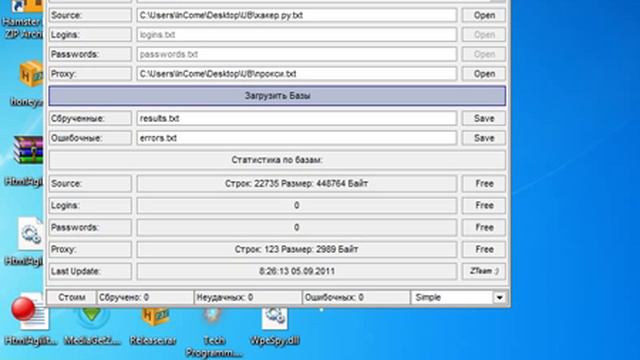This screenshot has height=360, width=640.
Task: Click the Загрузить Базы button
Action: 277,96
